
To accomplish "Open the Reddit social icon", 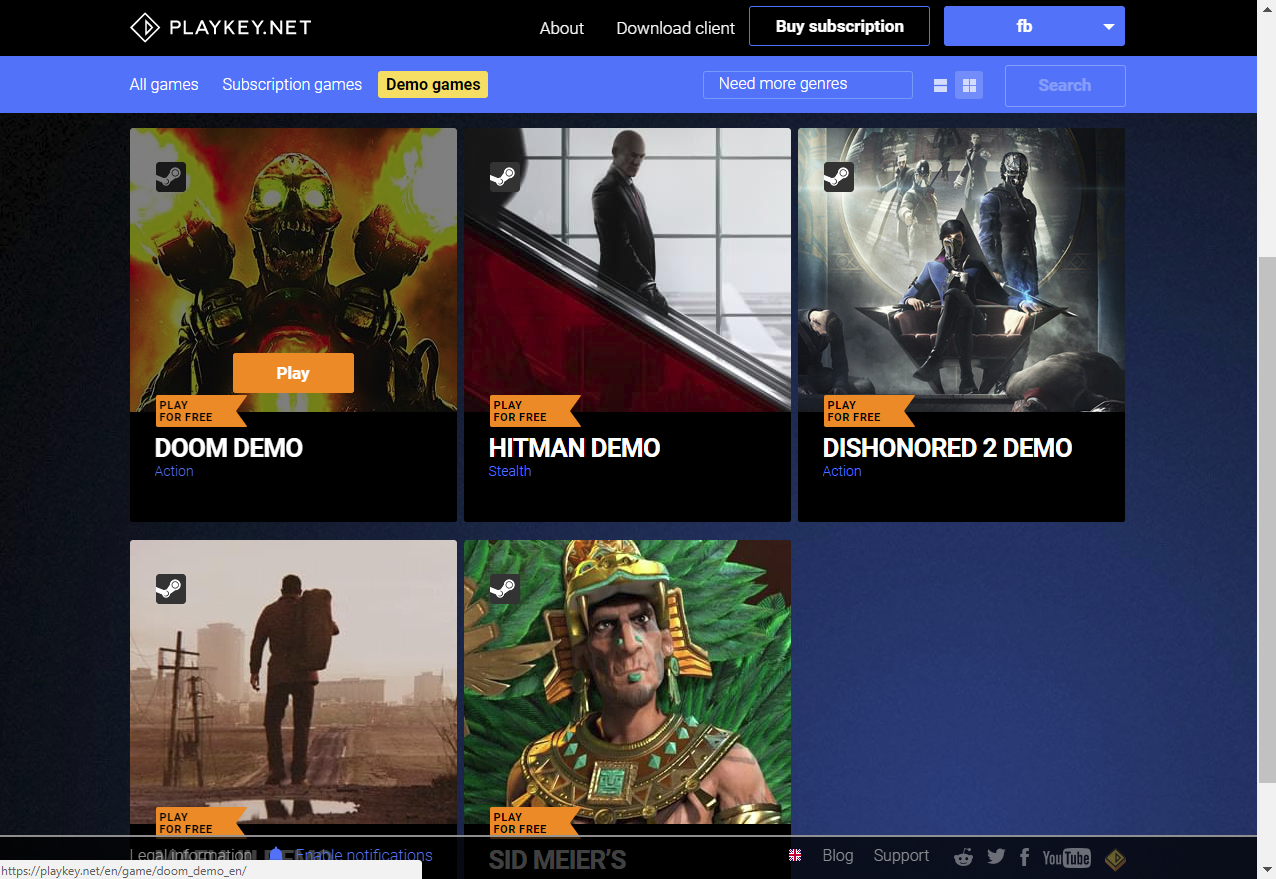I will click(964, 857).
